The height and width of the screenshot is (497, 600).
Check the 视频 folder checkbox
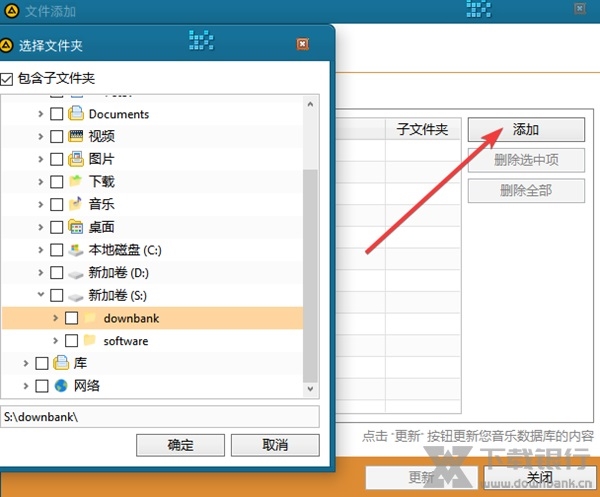[57, 136]
